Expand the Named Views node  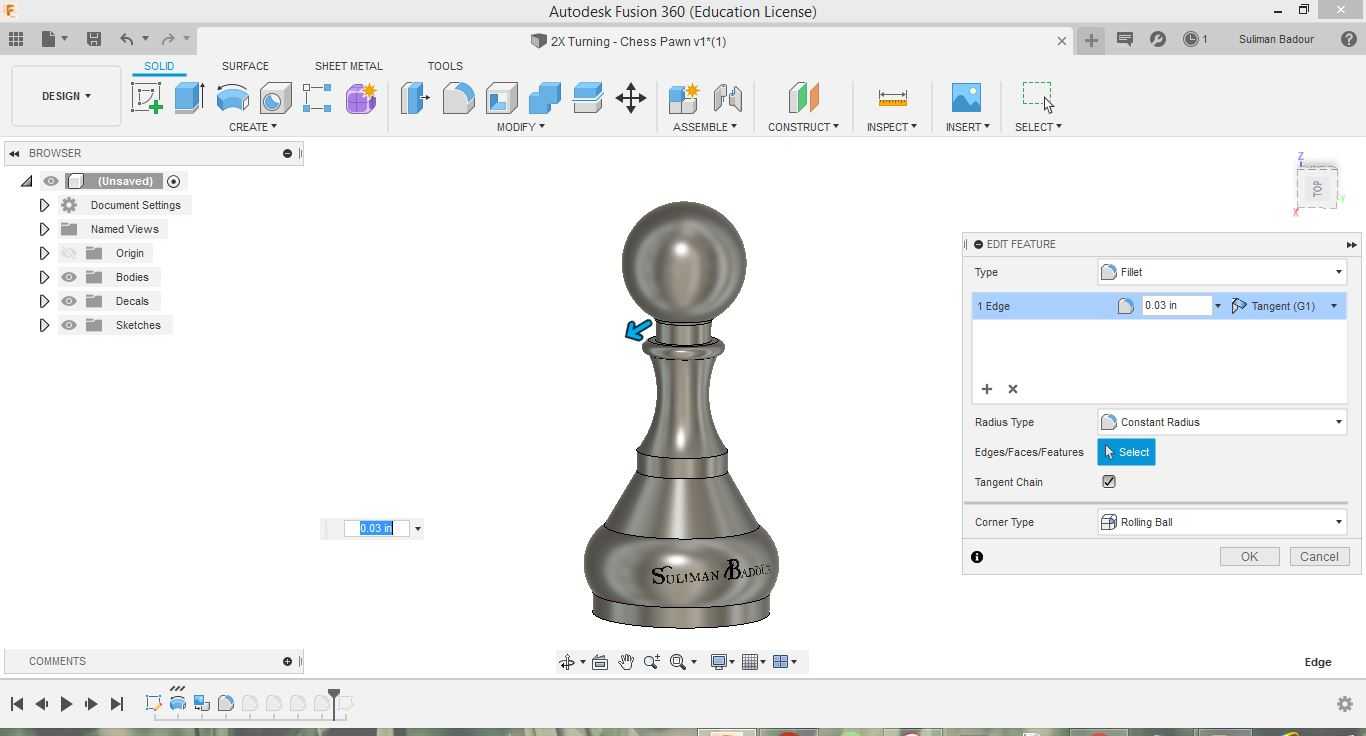(x=44, y=229)
